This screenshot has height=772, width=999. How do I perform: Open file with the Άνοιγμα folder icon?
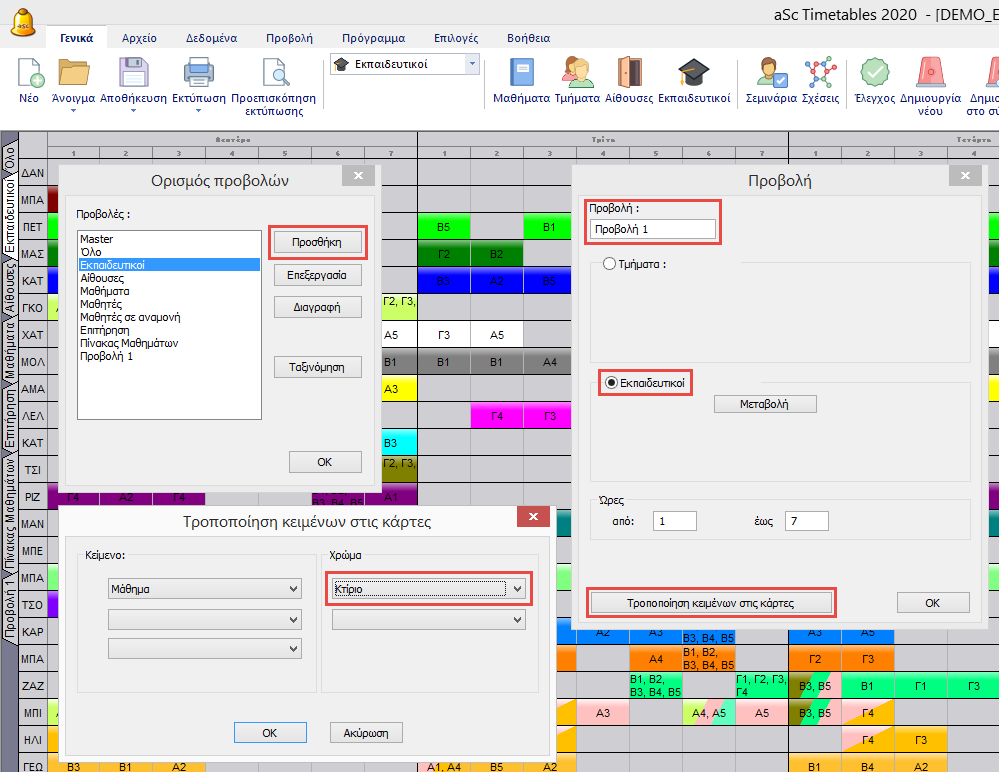pos(73,75)
